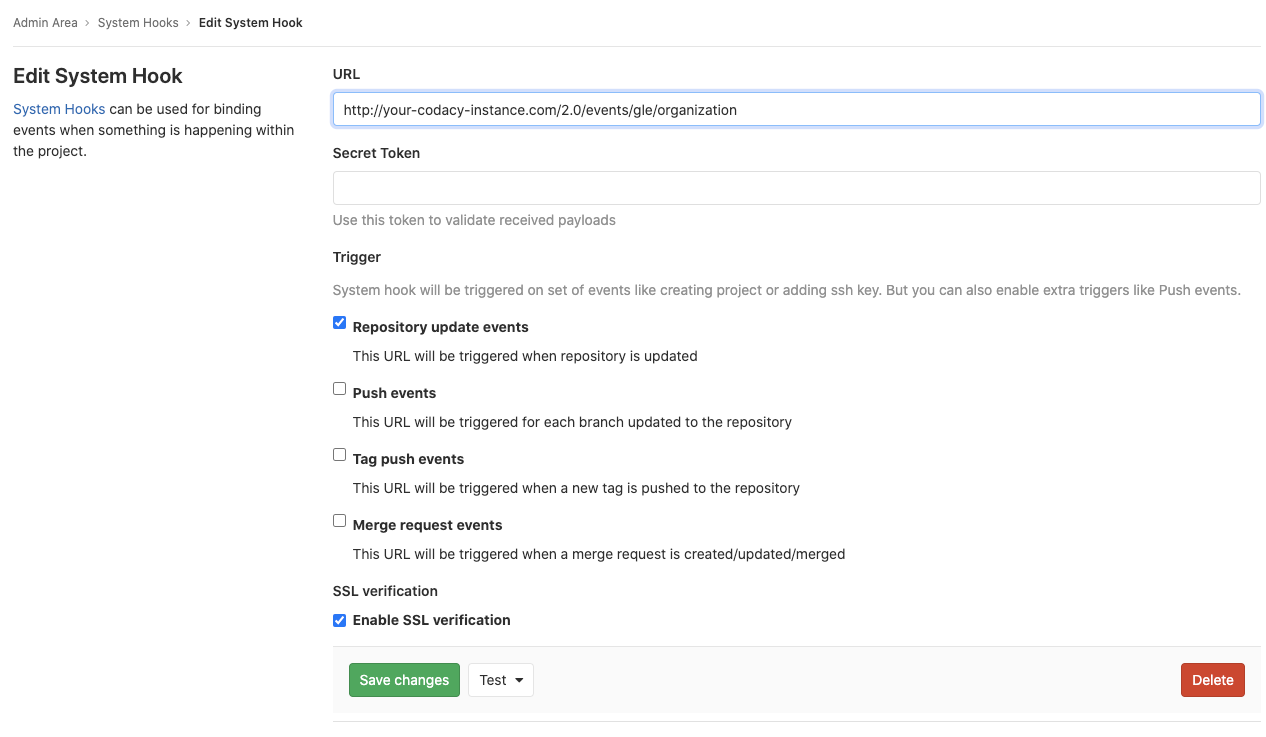Click the Repository update events label
Screen dimensions: 1266x737
tap(440, 326)
